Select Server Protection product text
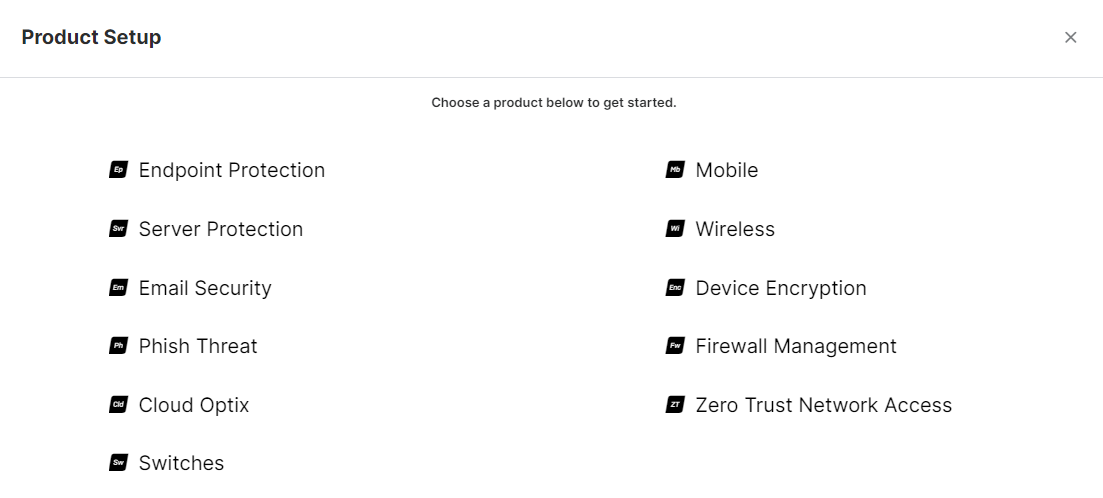Image resolution: width=1103 pixels, height=498 pixels. point(220,229)
